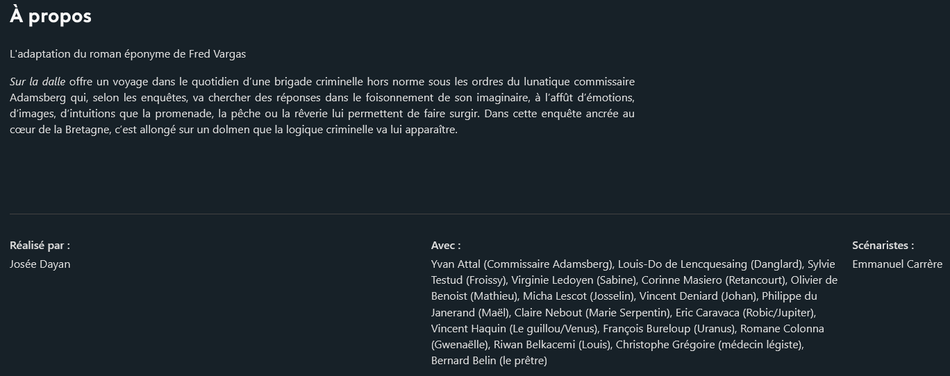This screenshot has height=376, width=950.
Task: Click the italic Sur la dalle title
Action: tap(38, 81)
